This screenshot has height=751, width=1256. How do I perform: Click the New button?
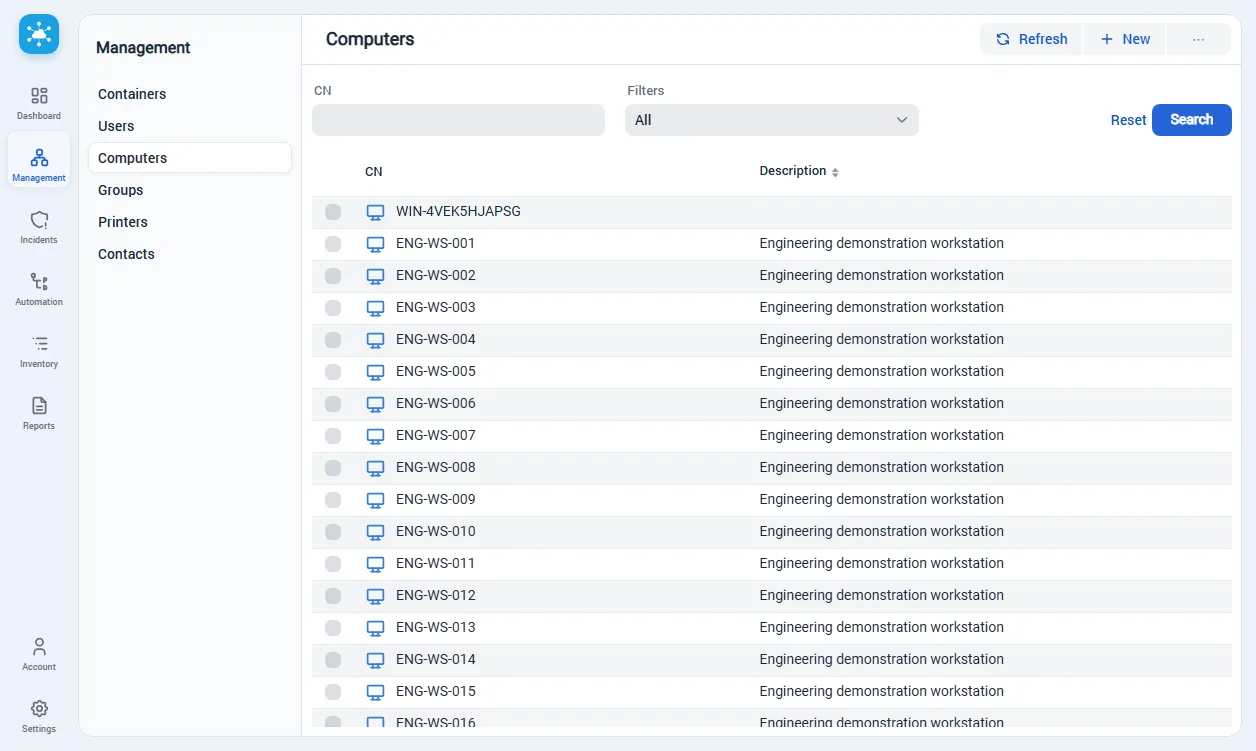[1125, 39]
